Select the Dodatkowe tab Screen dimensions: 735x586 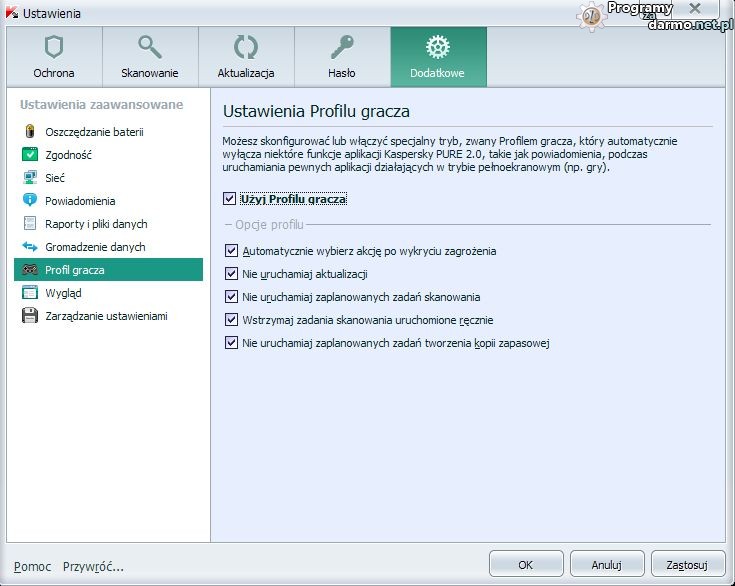pos(439,57)
